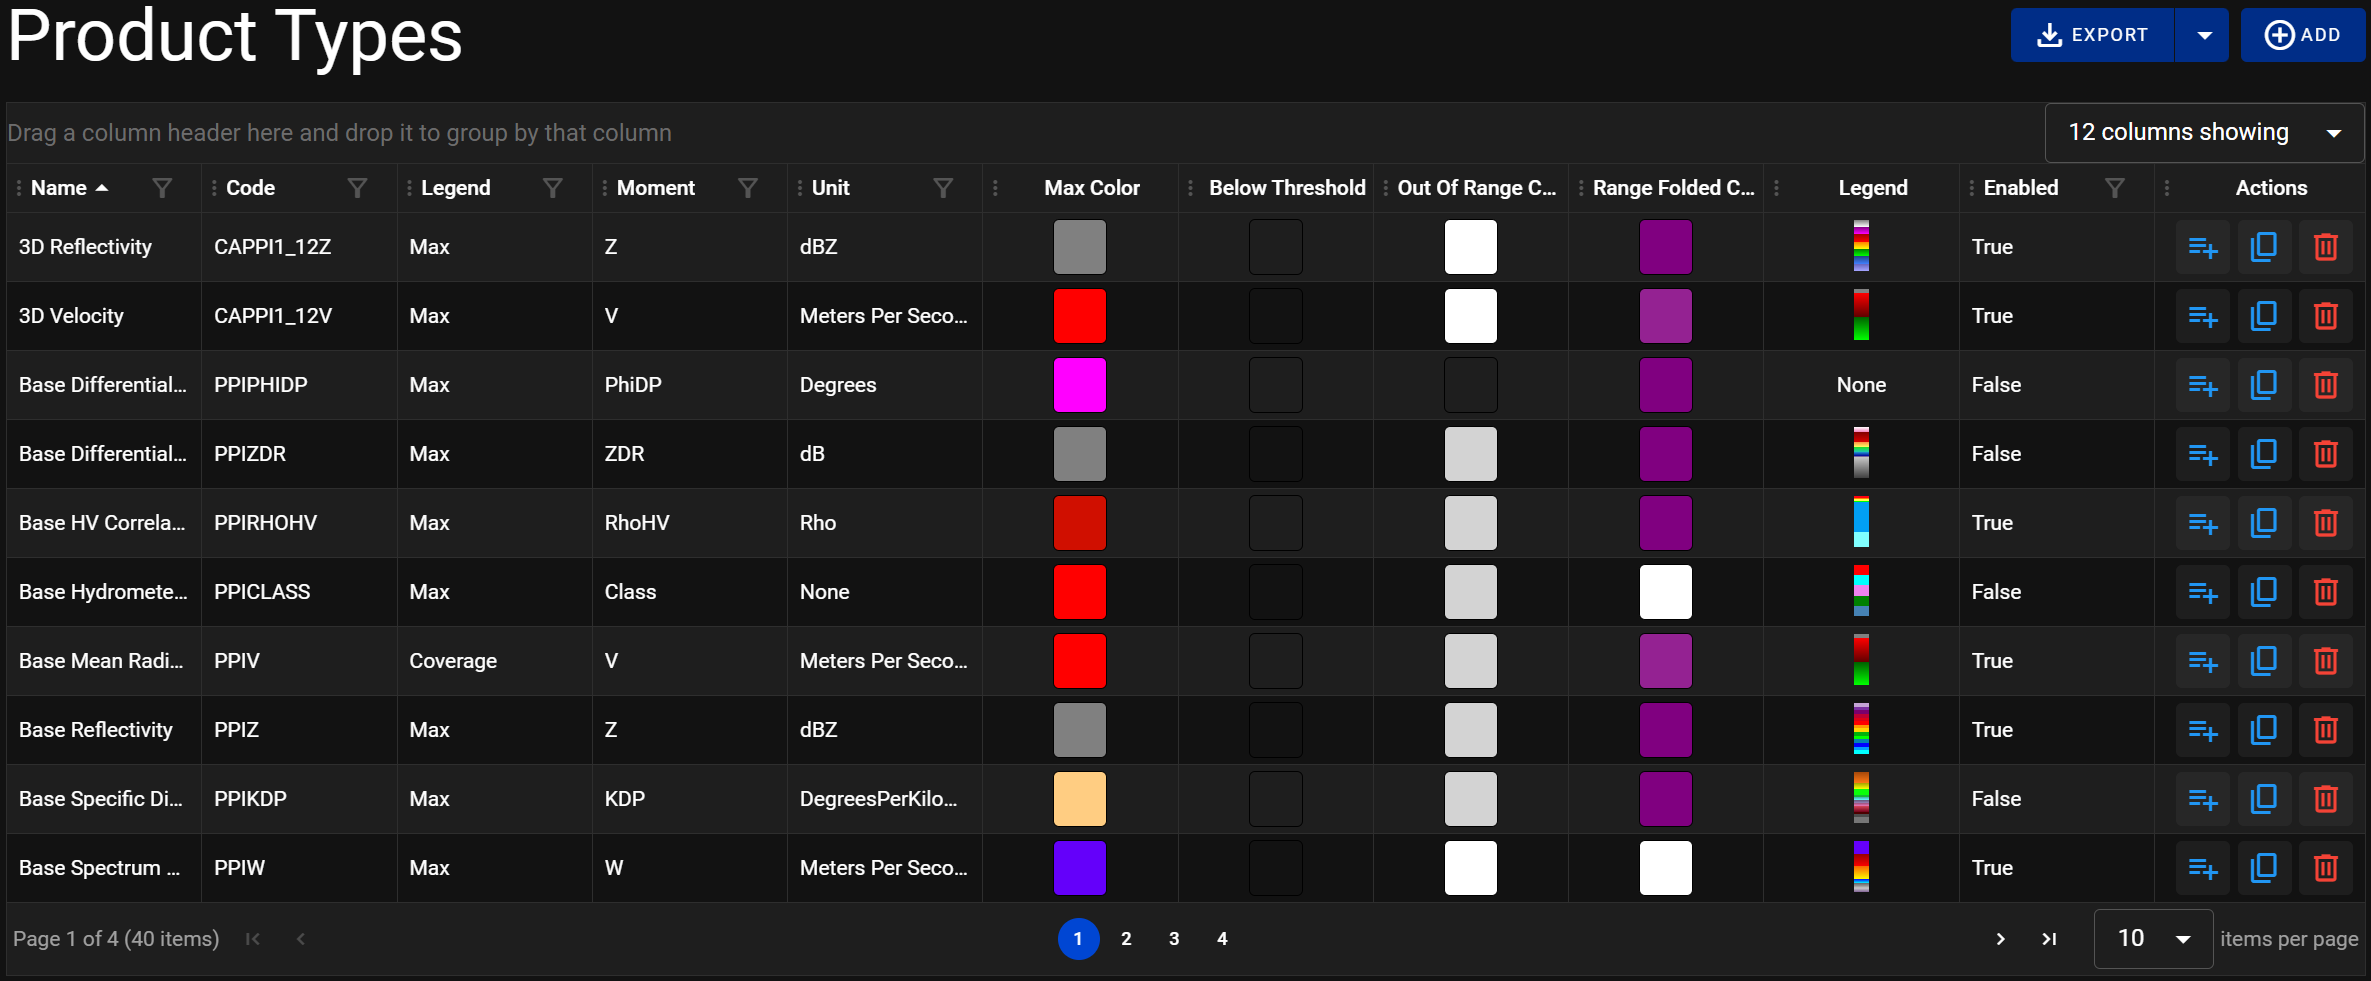Screen dimensions: 2371x981
Task: Click the None legend cell for PPIPHIDP
Action: tap(1861, 385)
